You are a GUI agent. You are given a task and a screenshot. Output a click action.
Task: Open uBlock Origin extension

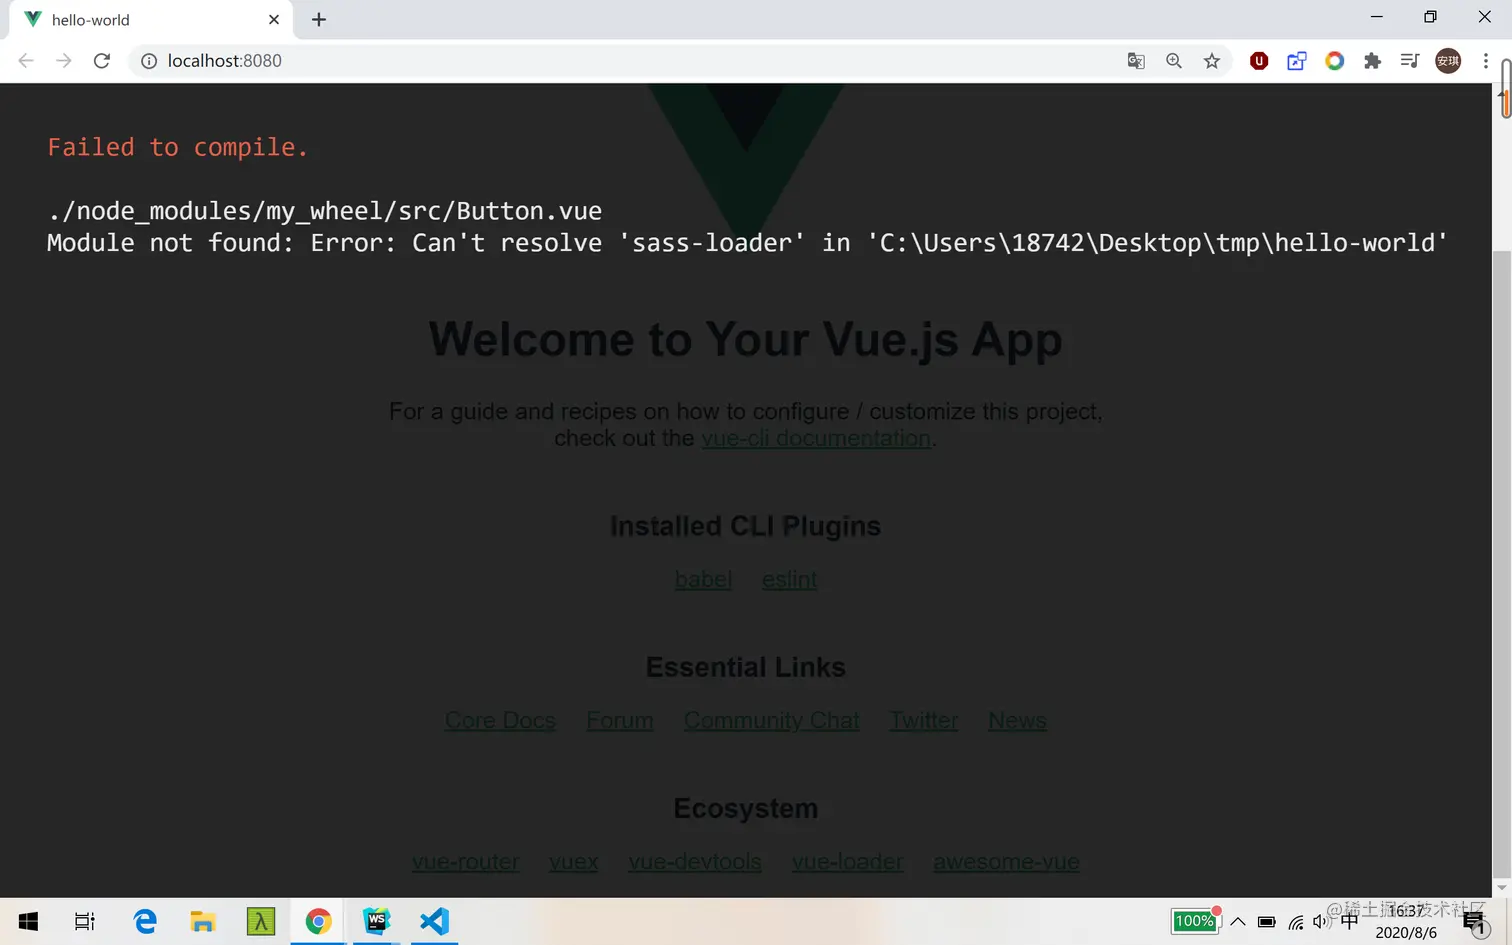[1259, 61]
